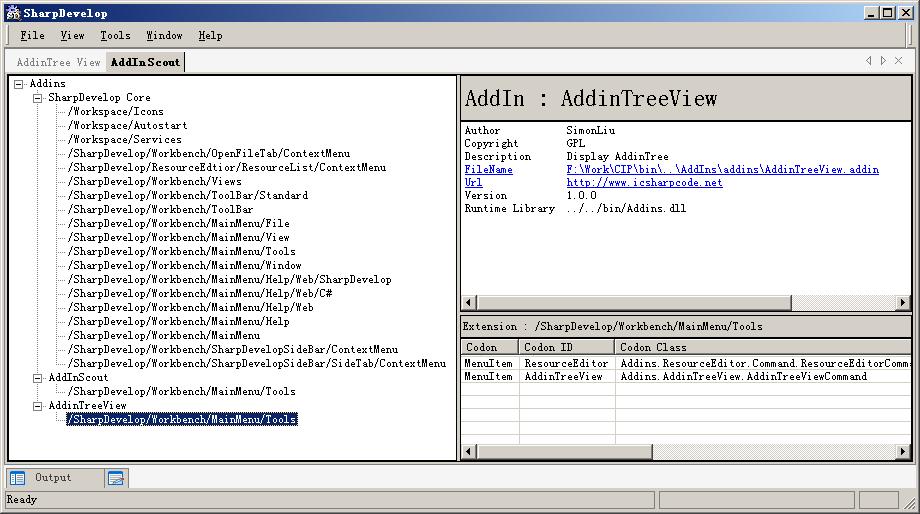This screenshot has width=920, height=514.
Task: Select MainMenu/Help/Web/SharpDevelop tree item
Action: click(229, 280)
